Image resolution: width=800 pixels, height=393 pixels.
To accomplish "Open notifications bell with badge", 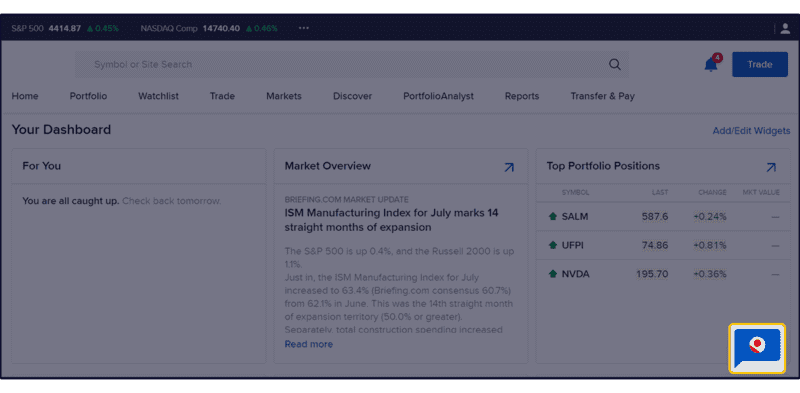I will pyautogui.click(x=712, y=64).
